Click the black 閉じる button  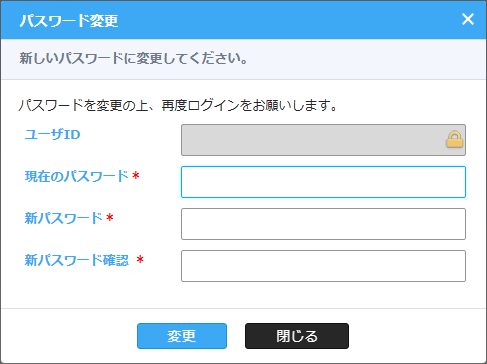[x=297, y=336]
